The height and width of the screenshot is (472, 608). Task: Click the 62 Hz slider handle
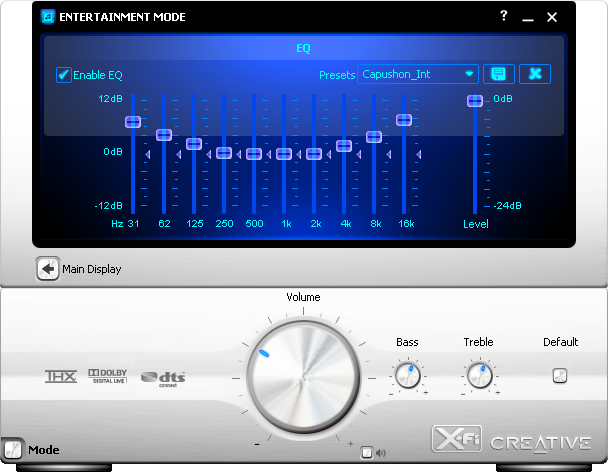pyautogui.click(x=164, y=135)
